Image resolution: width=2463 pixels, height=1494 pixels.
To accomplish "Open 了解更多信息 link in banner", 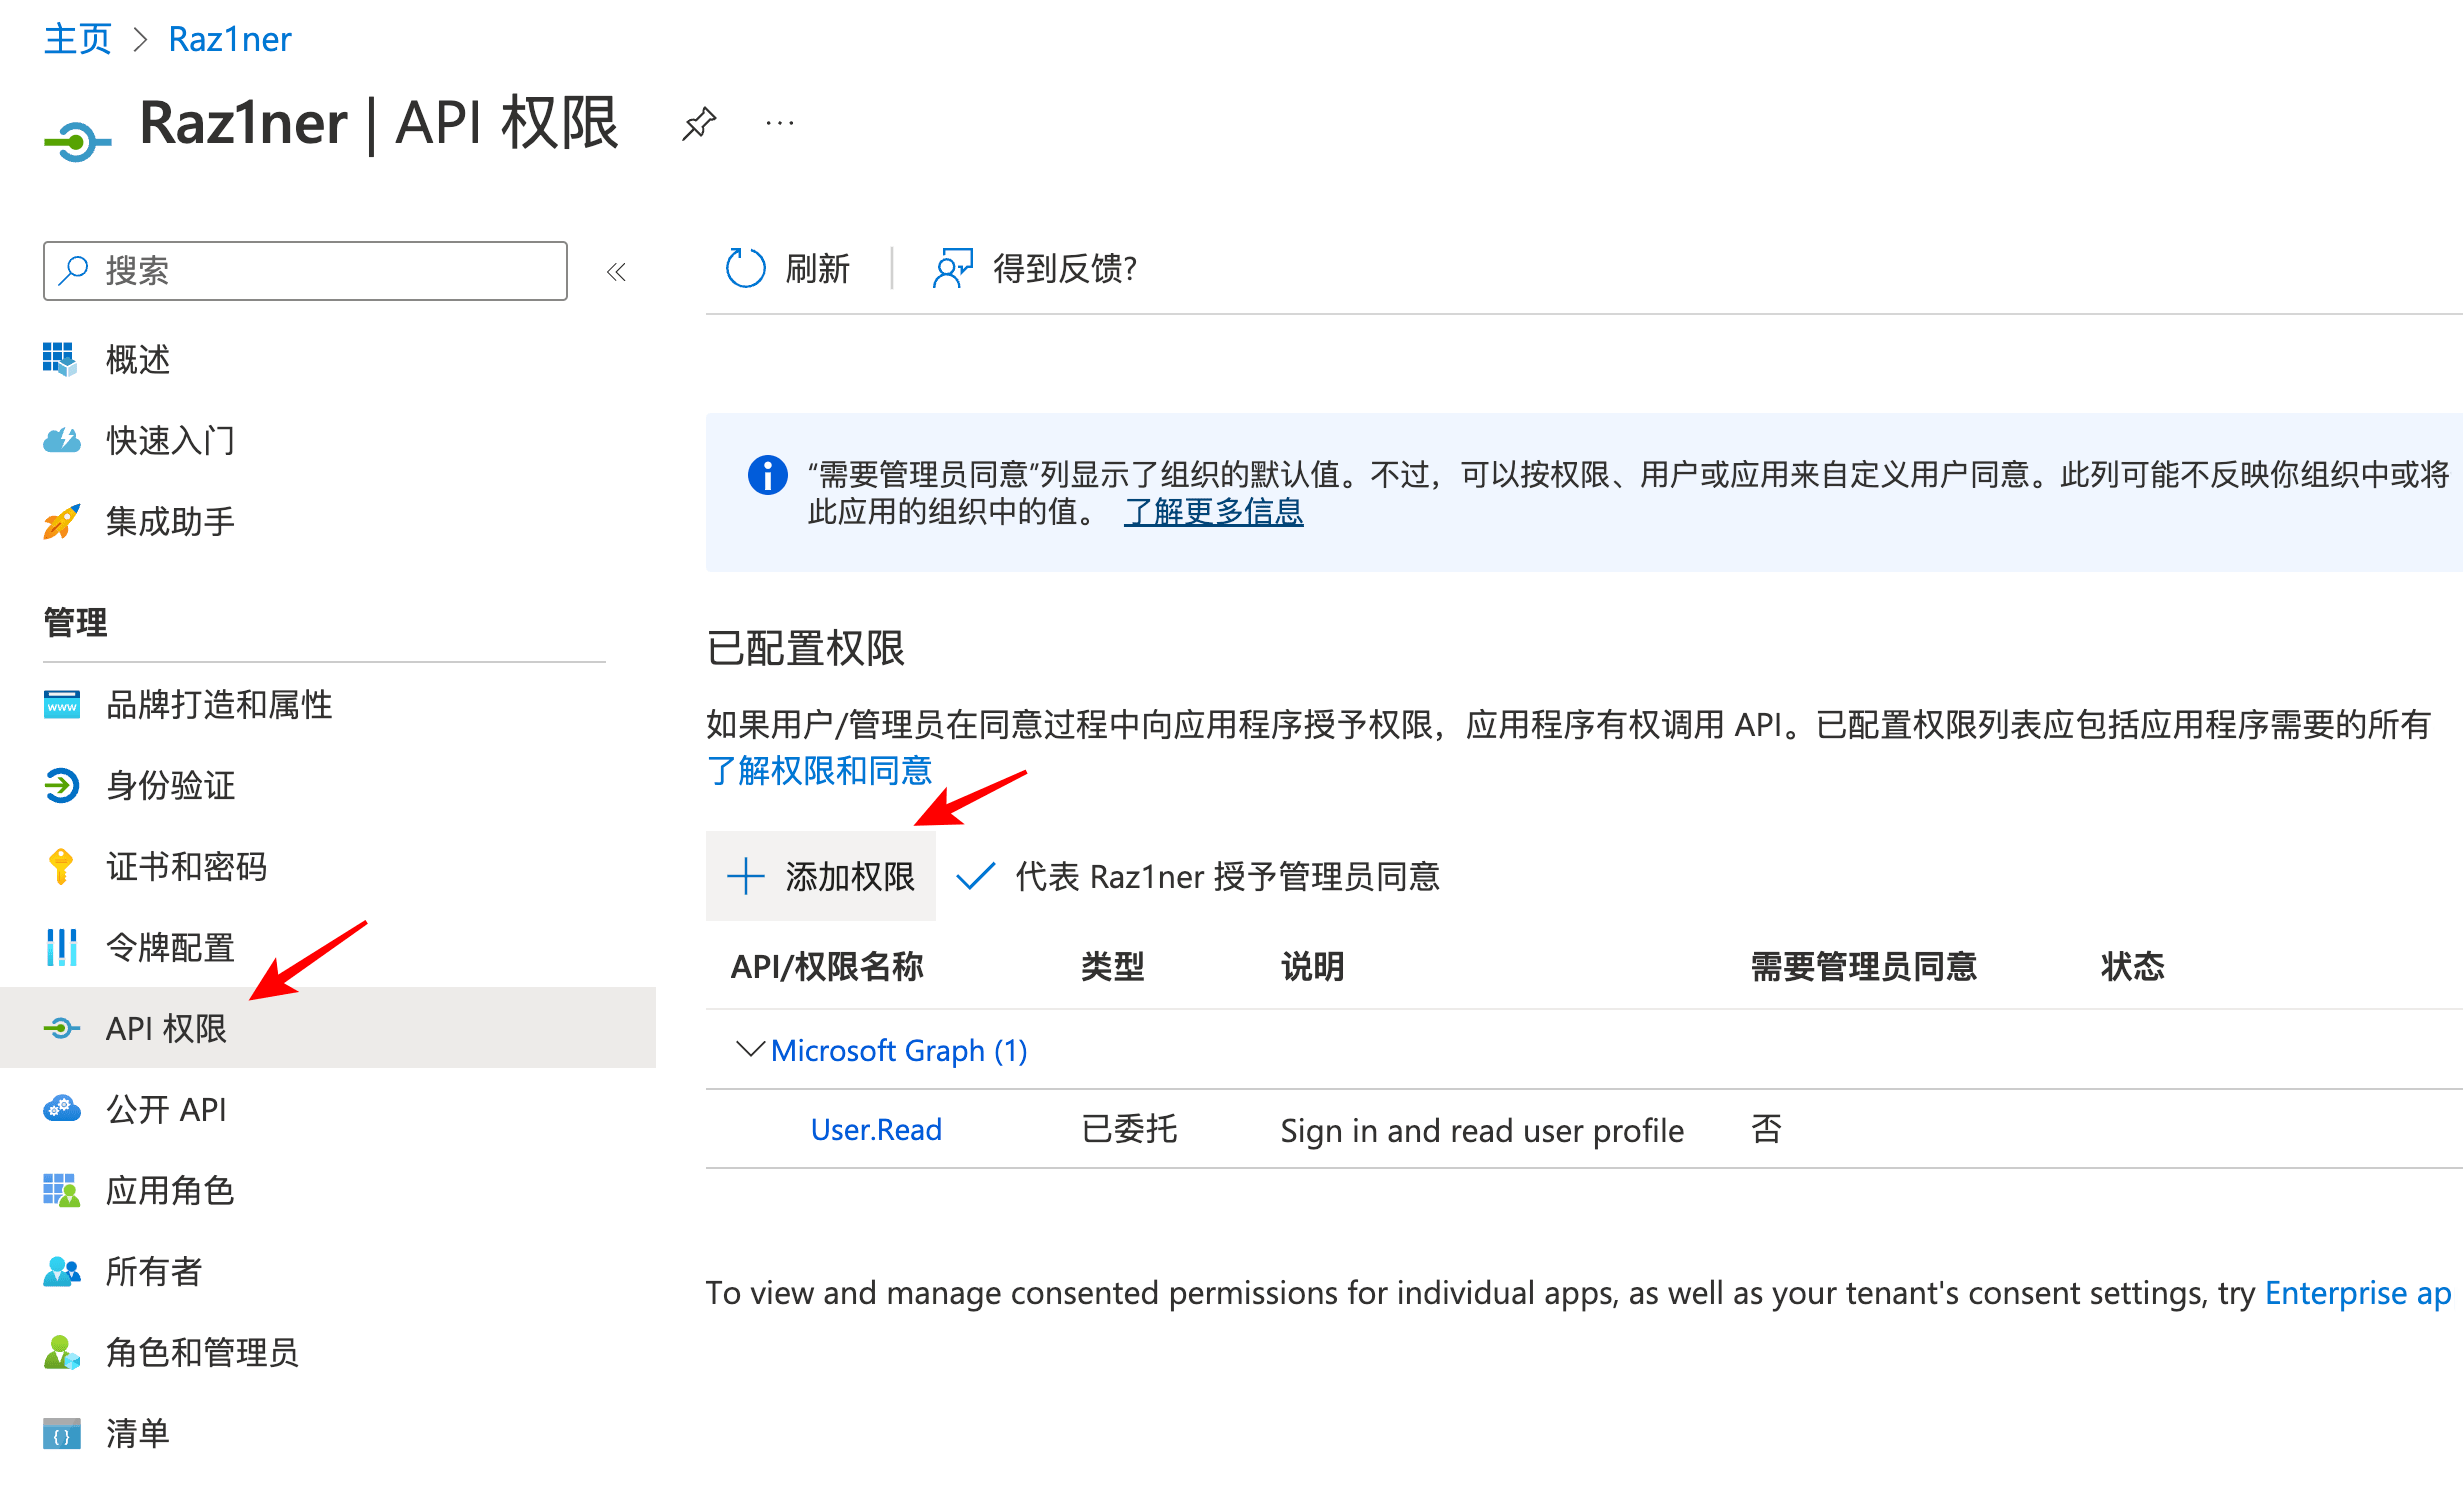I will (x=1213, y=511).
